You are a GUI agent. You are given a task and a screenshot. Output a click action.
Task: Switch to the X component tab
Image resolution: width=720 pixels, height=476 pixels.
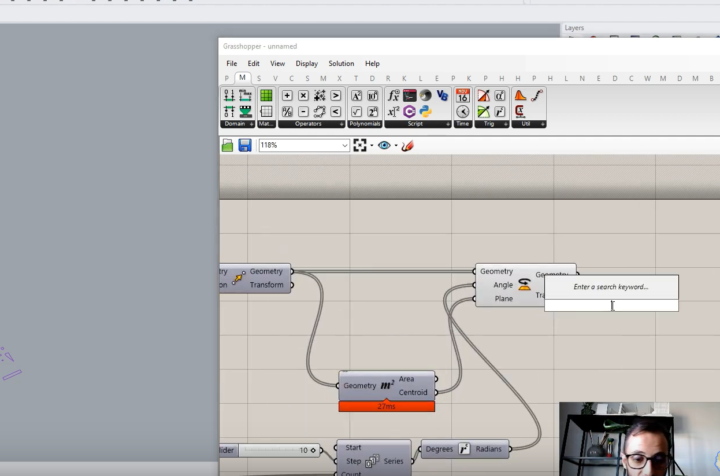coord(339,78)
